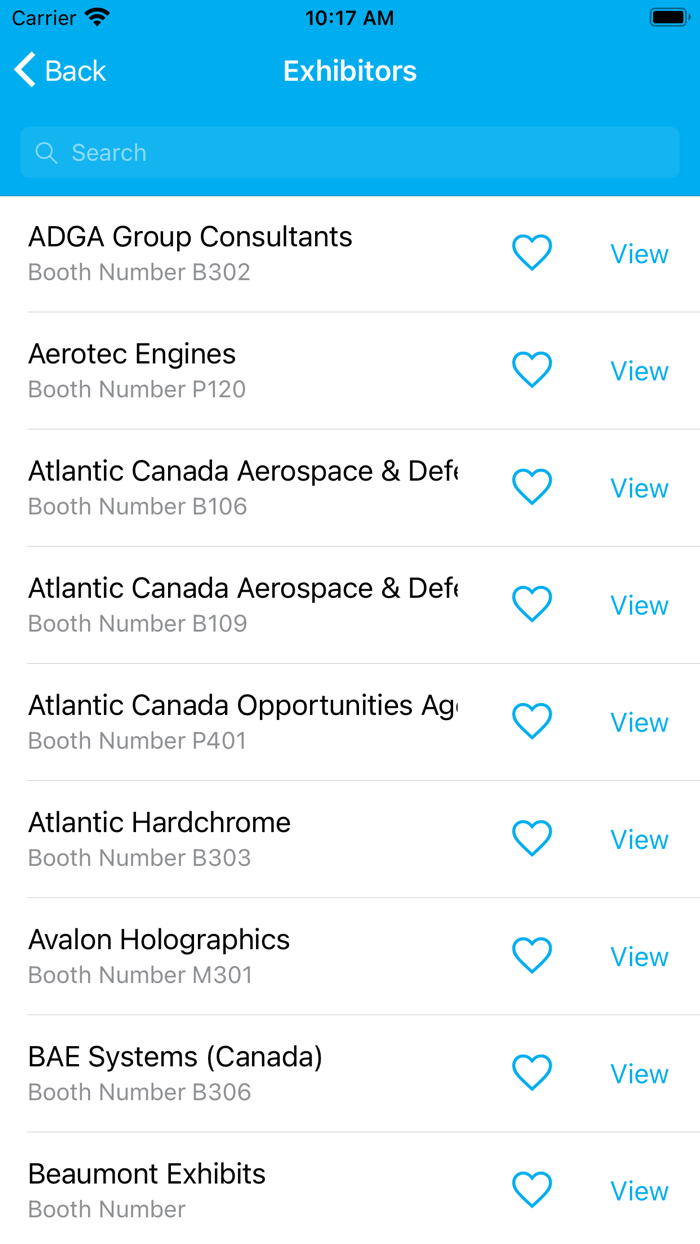700x1244 pixels.
Task: Open details for ADGA Group Consultants via View
Action: point(639,253)
